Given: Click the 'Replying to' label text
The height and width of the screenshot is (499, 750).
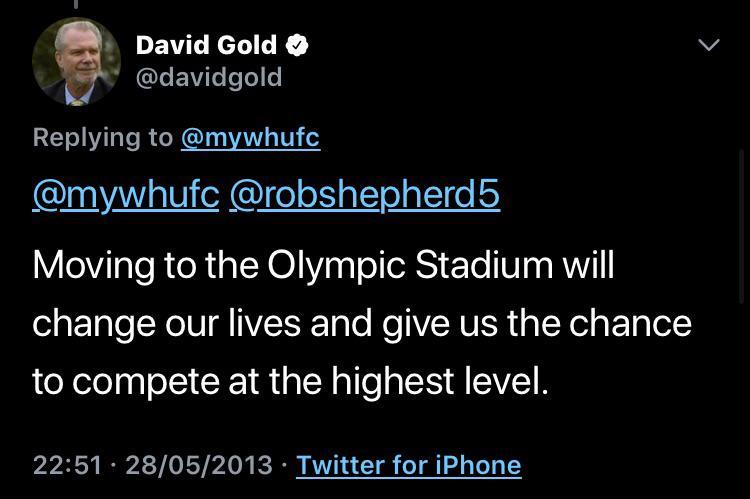Looking at the screenshot, I should [x=103, y=137].
